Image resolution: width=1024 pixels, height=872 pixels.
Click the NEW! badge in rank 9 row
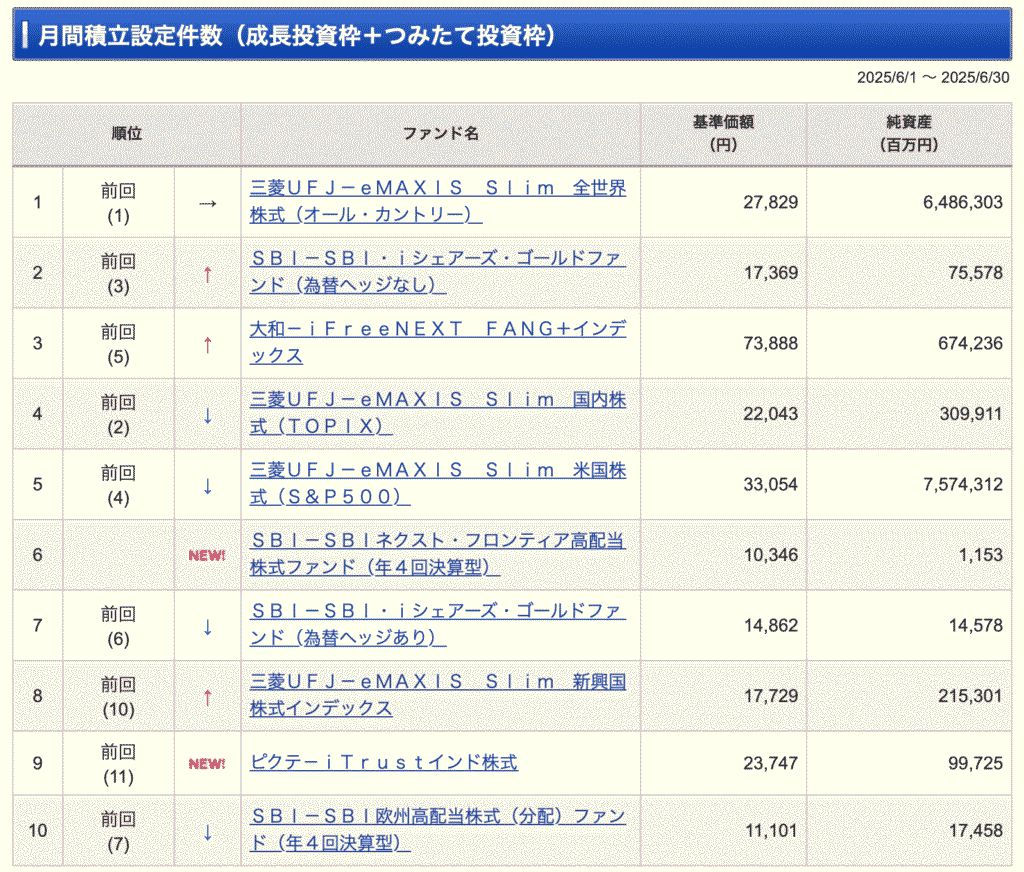(x=207, y=765)
